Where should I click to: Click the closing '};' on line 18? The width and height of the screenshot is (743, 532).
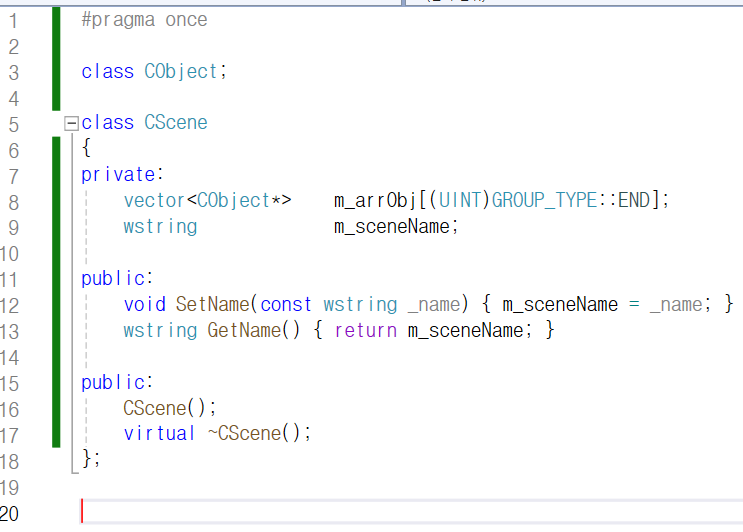(91, 459)
